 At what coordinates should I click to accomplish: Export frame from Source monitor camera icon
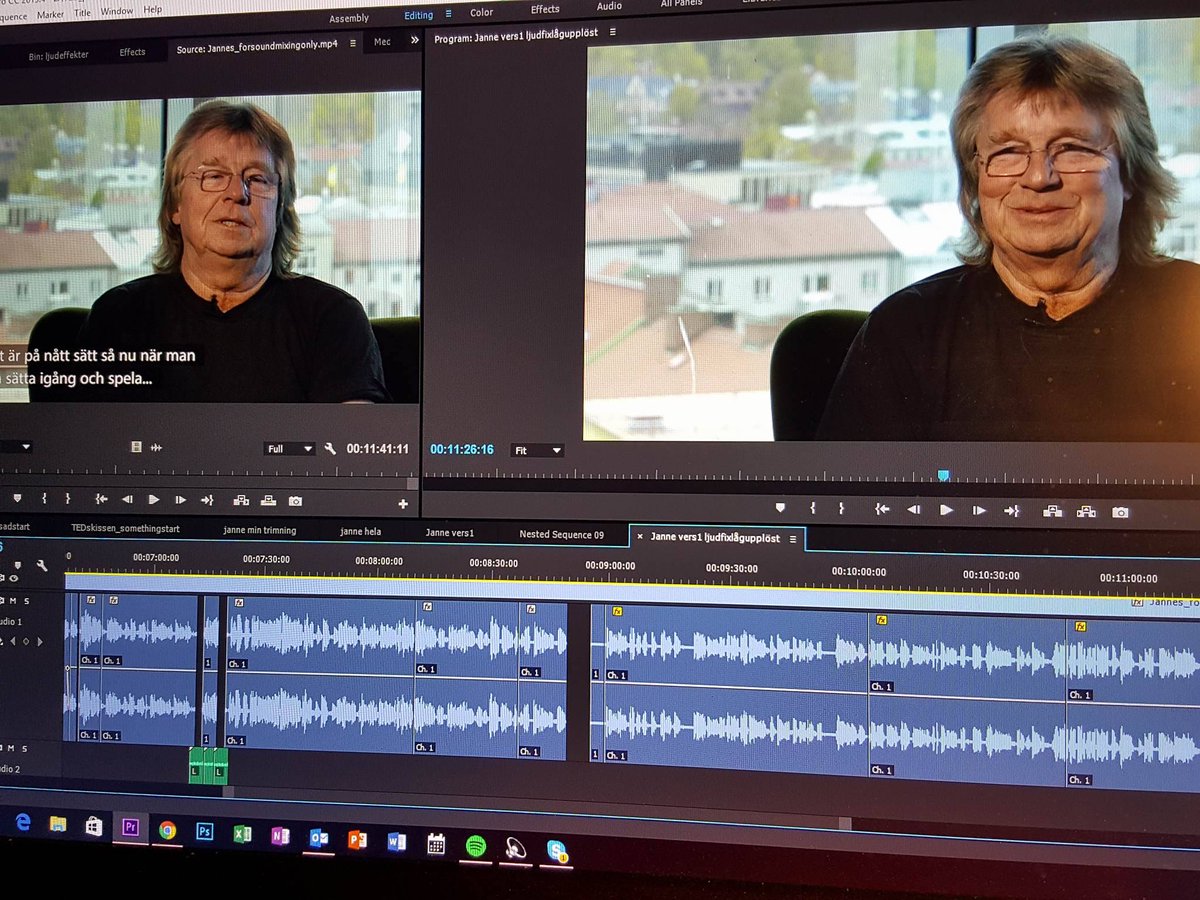tap(295, 500)
